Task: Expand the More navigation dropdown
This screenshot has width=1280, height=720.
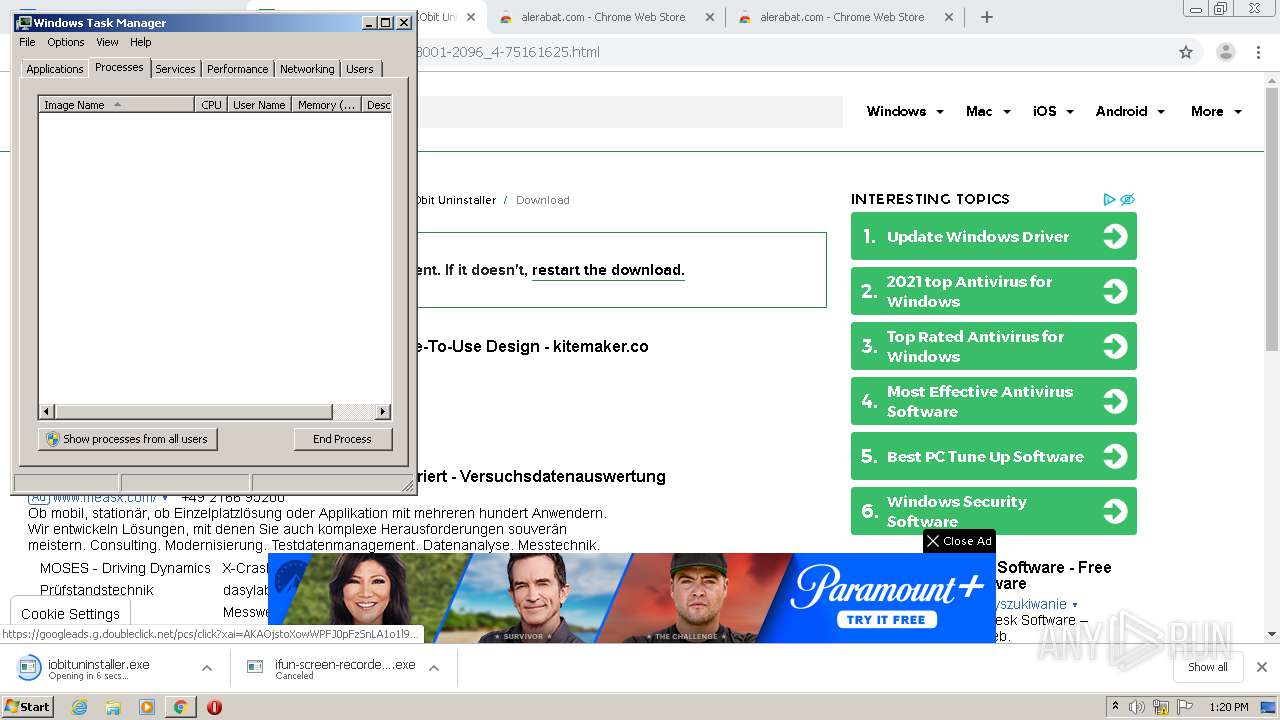Action: (1216, 111)
